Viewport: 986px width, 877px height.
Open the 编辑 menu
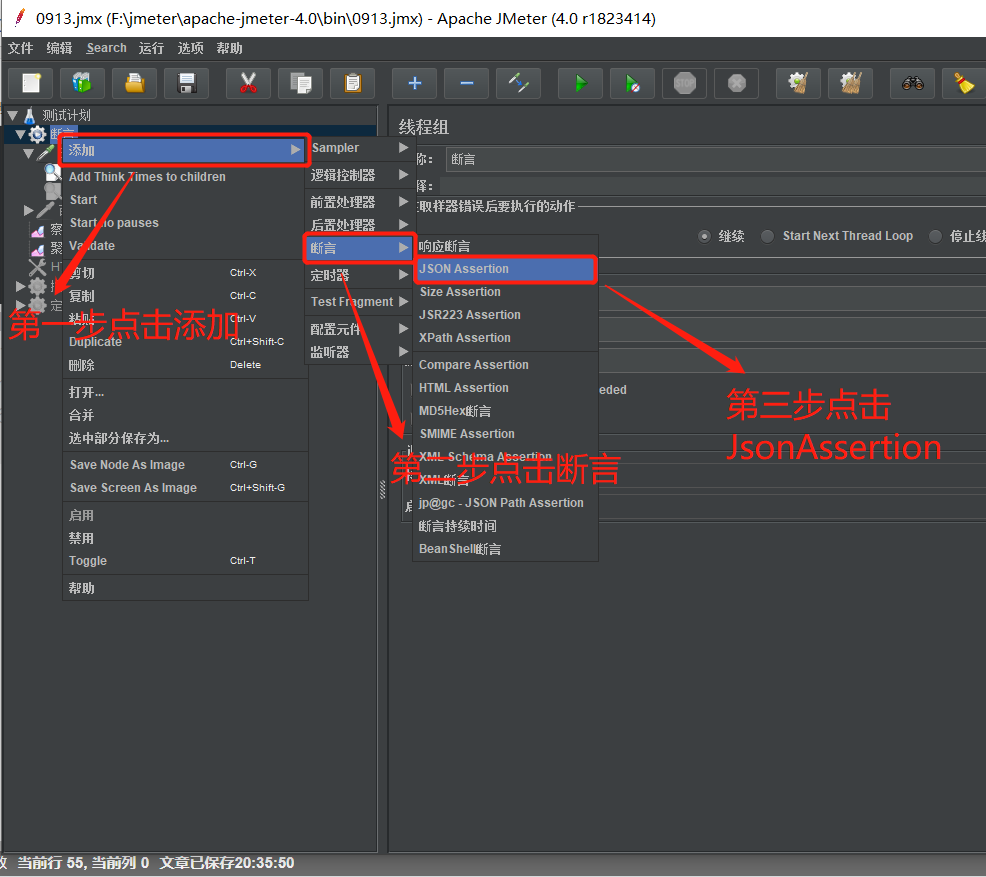[59, 48]
